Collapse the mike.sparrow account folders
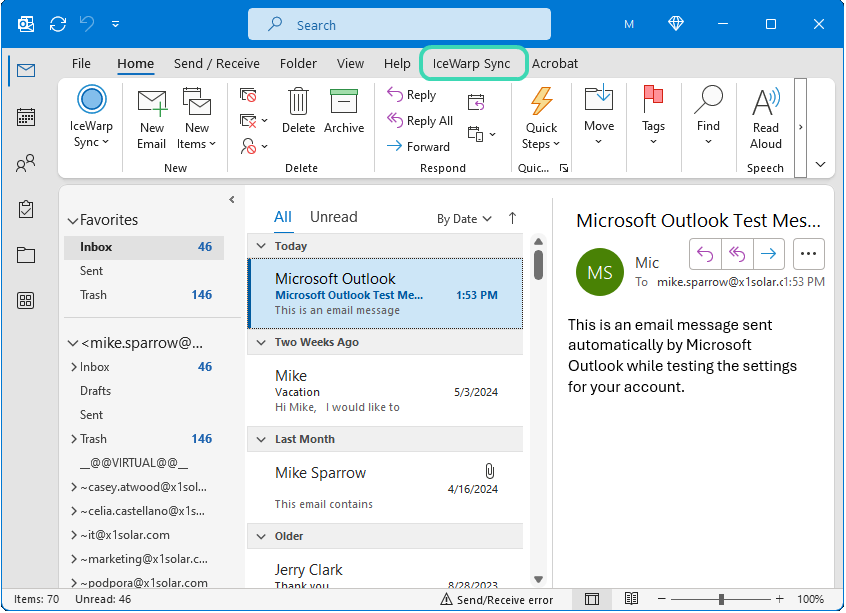The image size is (846, 613). (x=73, y=343)
